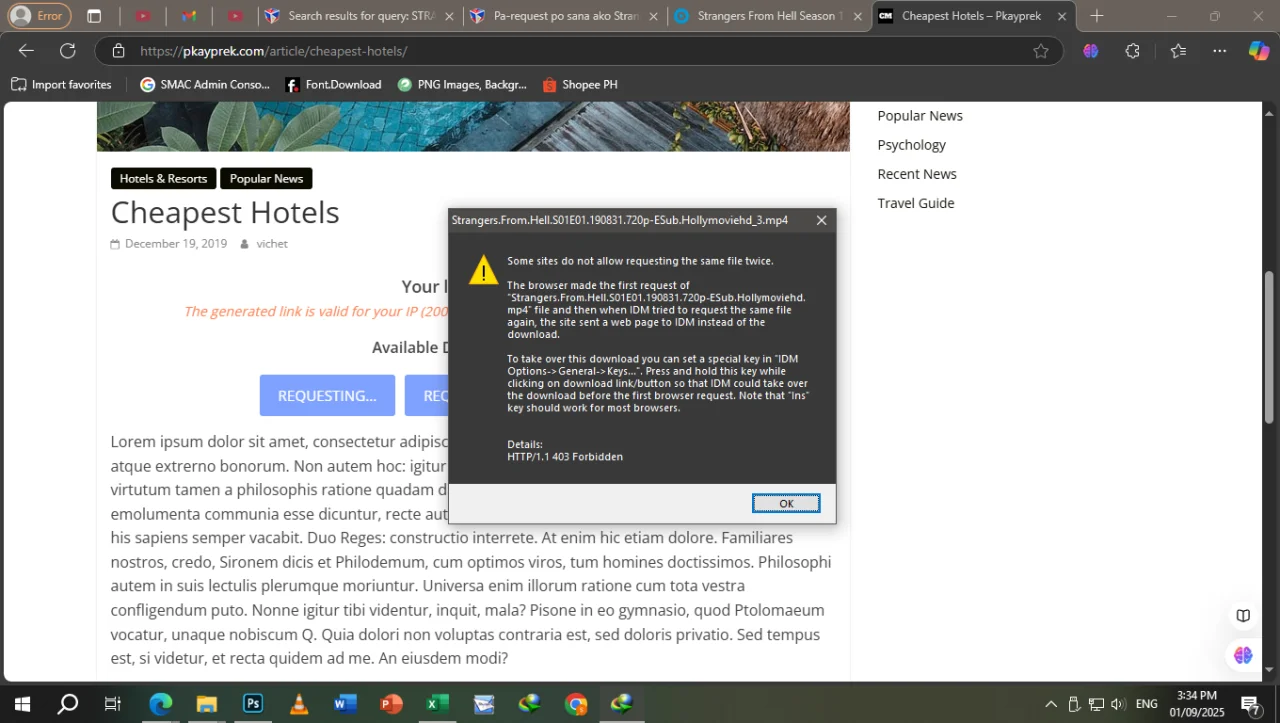Open the active Internet Download Manager taskbar icon

point(622,704)
